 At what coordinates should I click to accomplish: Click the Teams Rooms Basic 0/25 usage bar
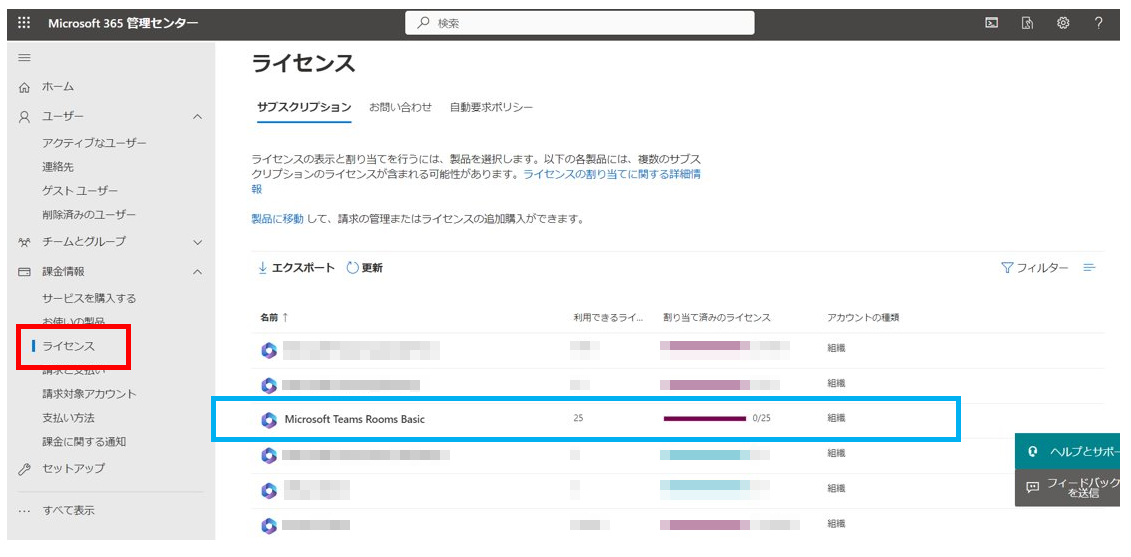705,418
